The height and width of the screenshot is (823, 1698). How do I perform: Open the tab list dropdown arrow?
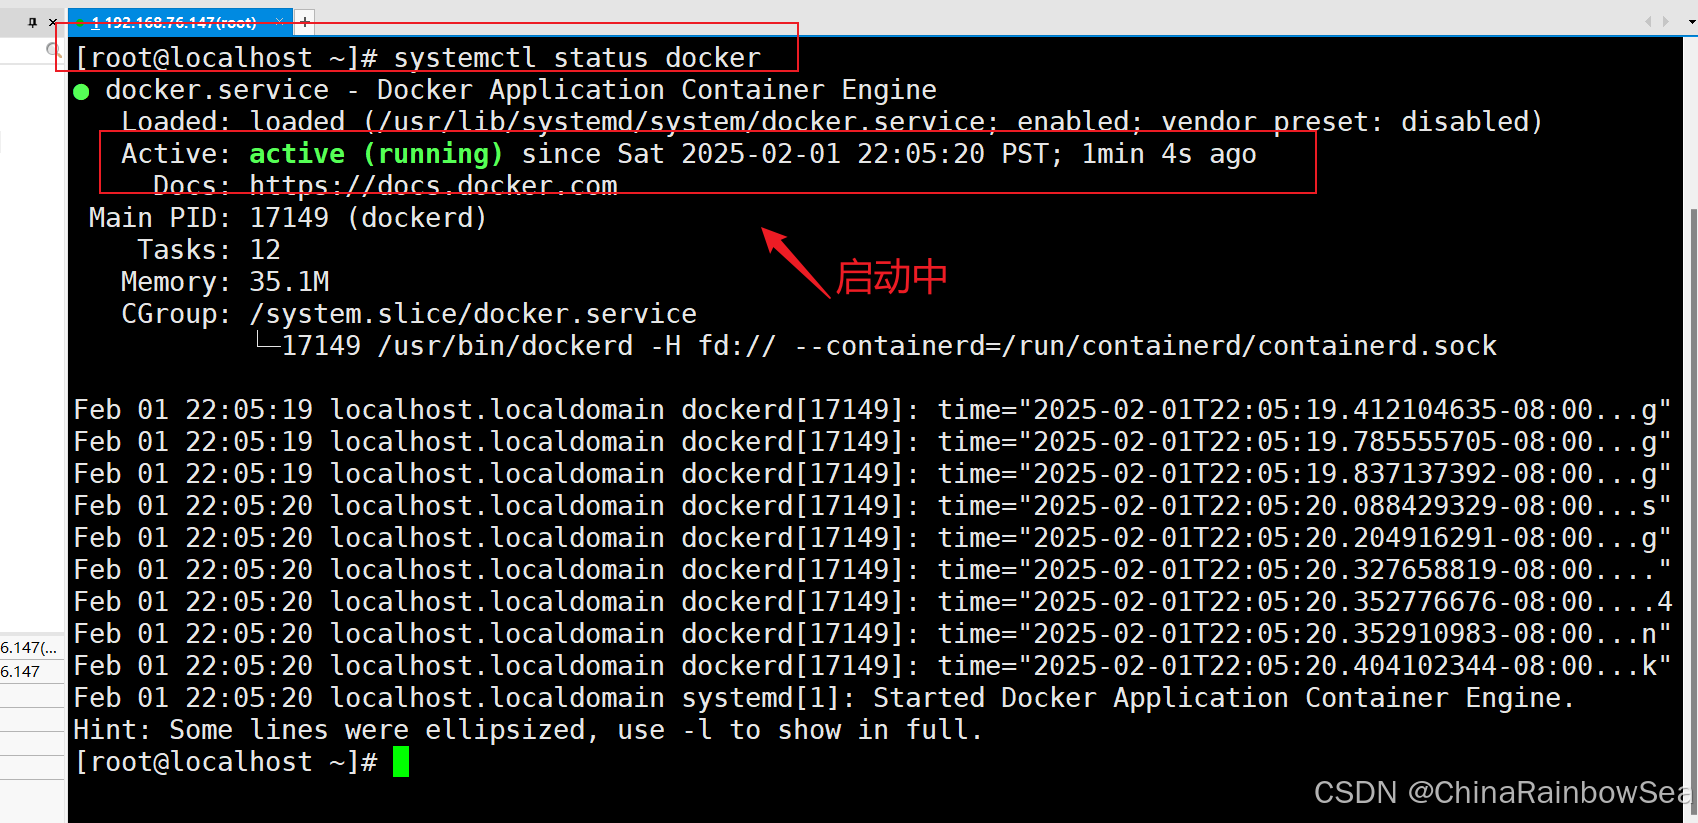pos(1691,22)
